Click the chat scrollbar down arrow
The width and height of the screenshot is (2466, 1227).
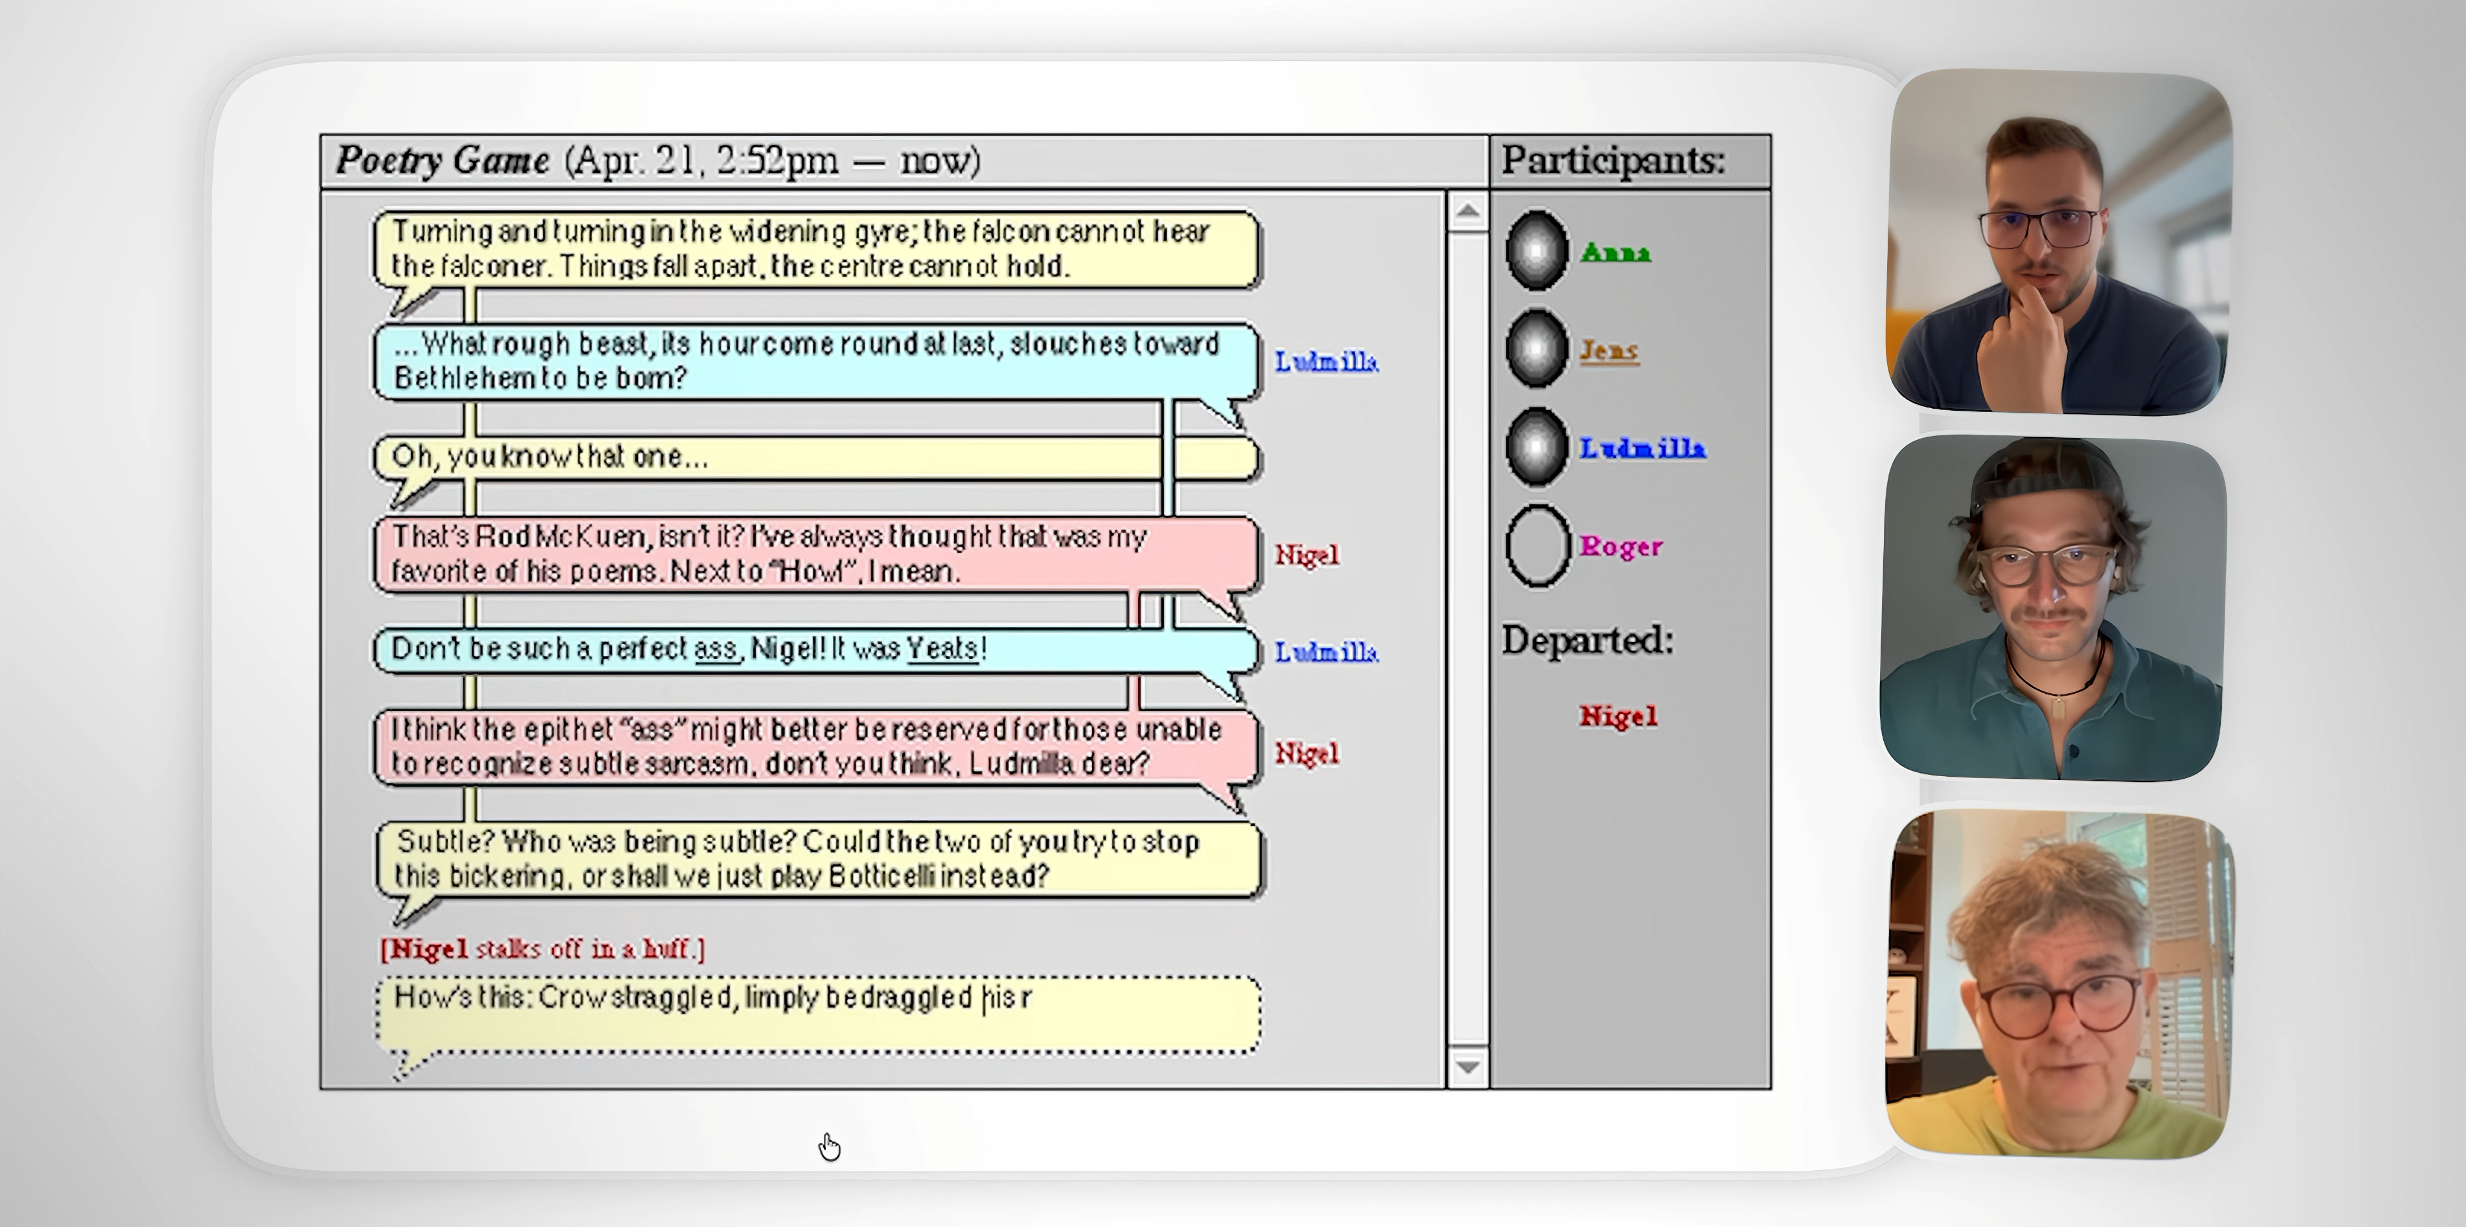tap(1467, 1067)
